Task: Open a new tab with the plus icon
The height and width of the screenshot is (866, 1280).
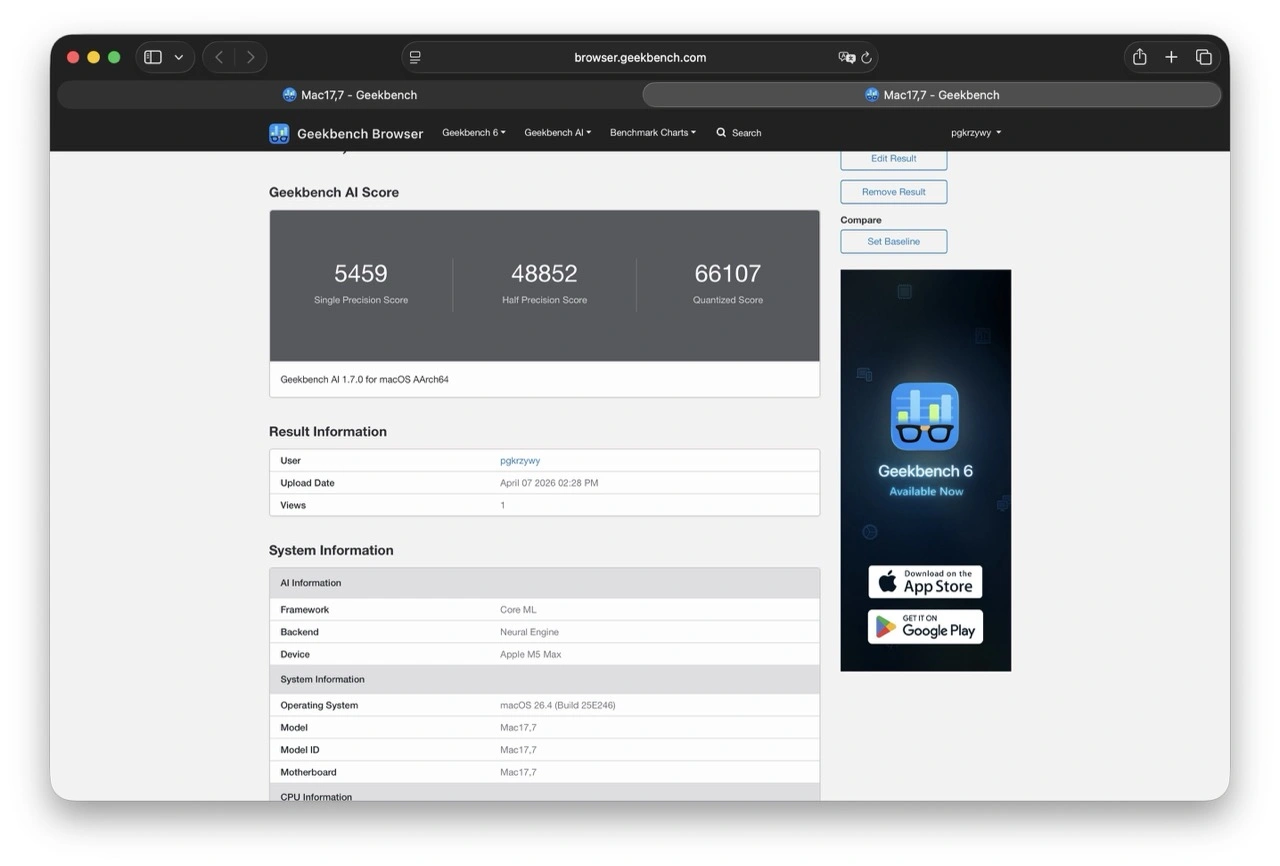Action: click(1171, 58)
